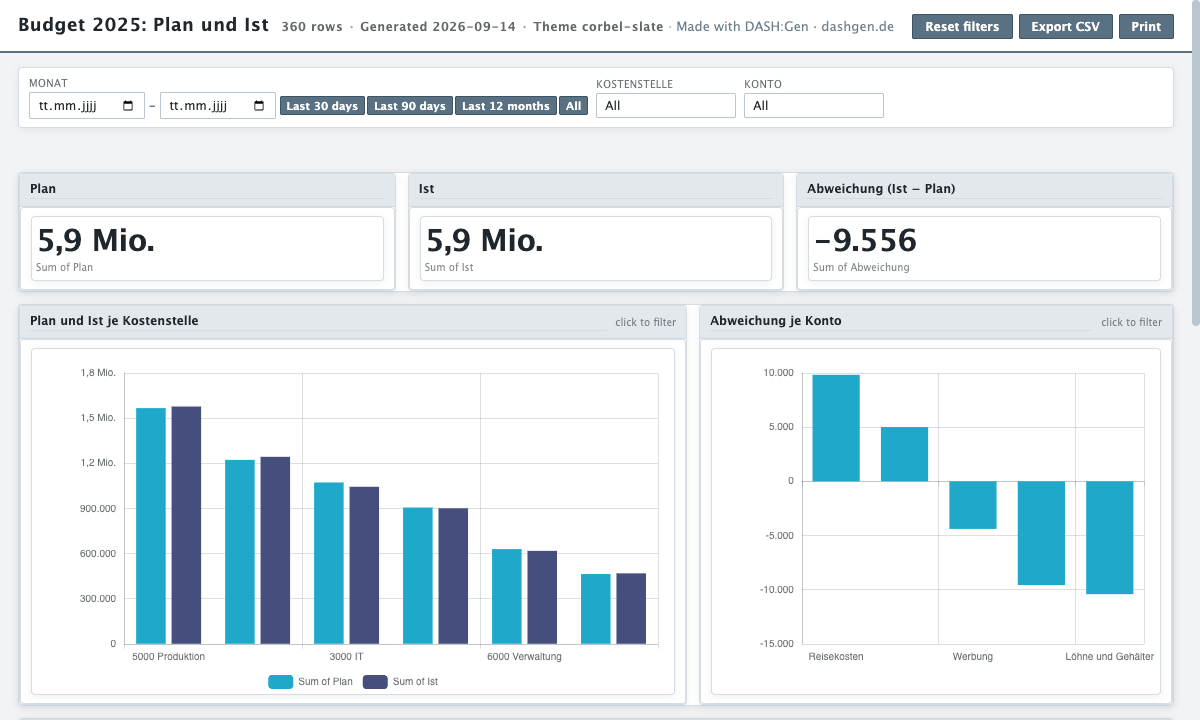Focus the start date input under Monat
1200x720 pixels.
[87, 106]
